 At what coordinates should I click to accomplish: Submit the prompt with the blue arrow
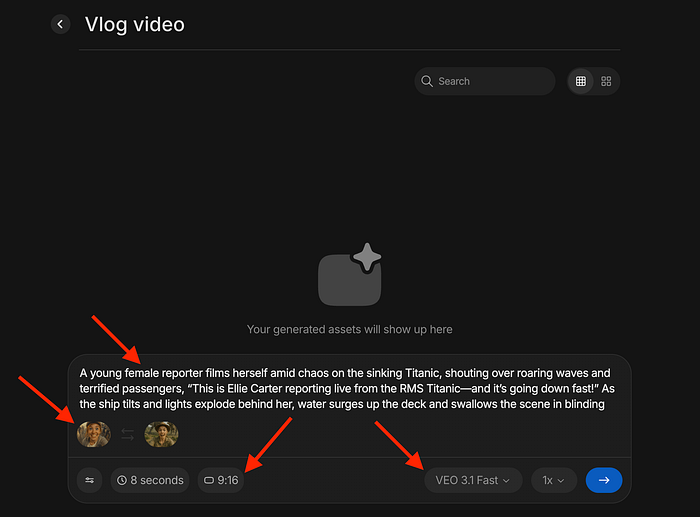[x=603, y=480]
